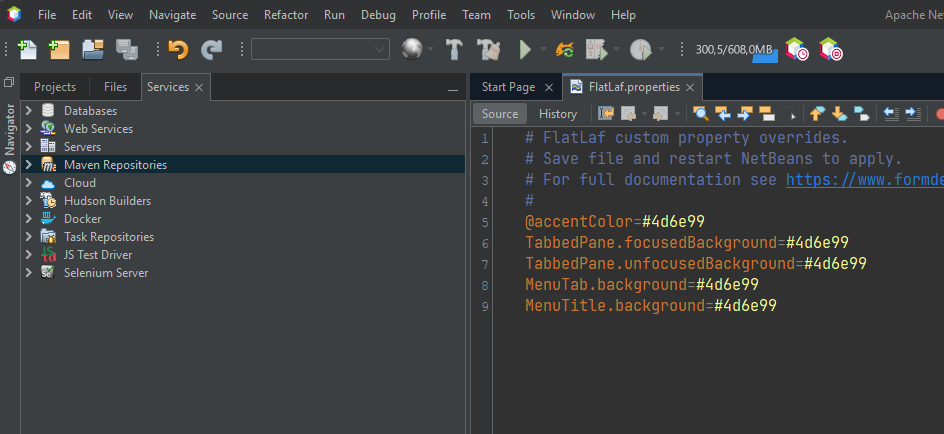This screenshot has width=944, height=434.
Task: Click the Previous Bookmark up-arrow icon
Action: pos(818,113)
